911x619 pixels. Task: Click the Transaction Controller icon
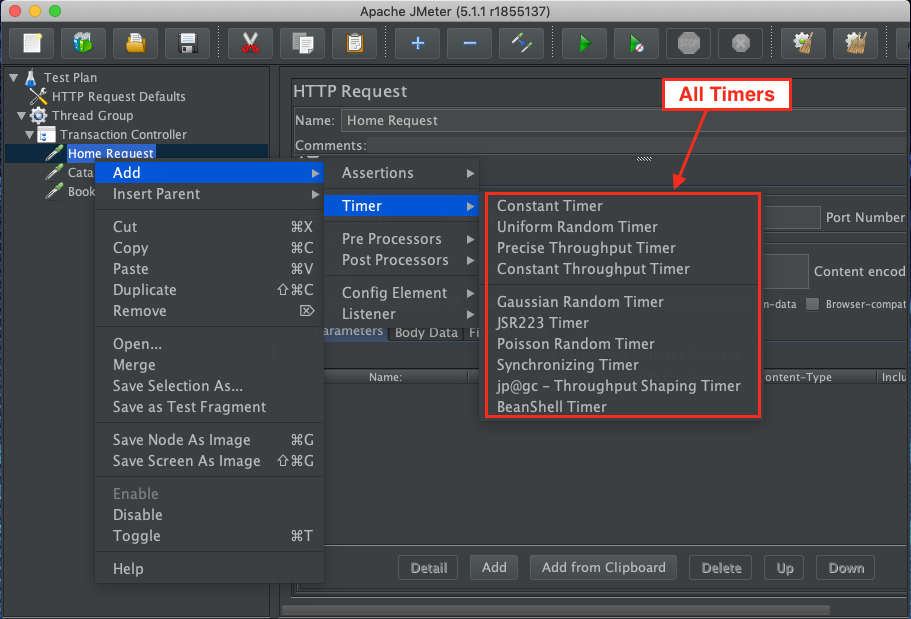[x=46, y=135]
